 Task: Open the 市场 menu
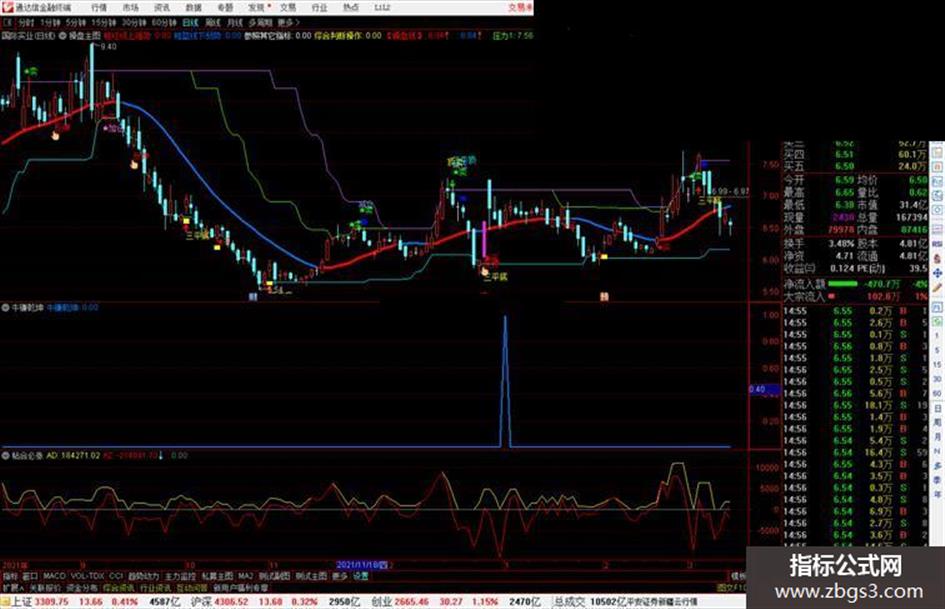[x=130, y=7]
